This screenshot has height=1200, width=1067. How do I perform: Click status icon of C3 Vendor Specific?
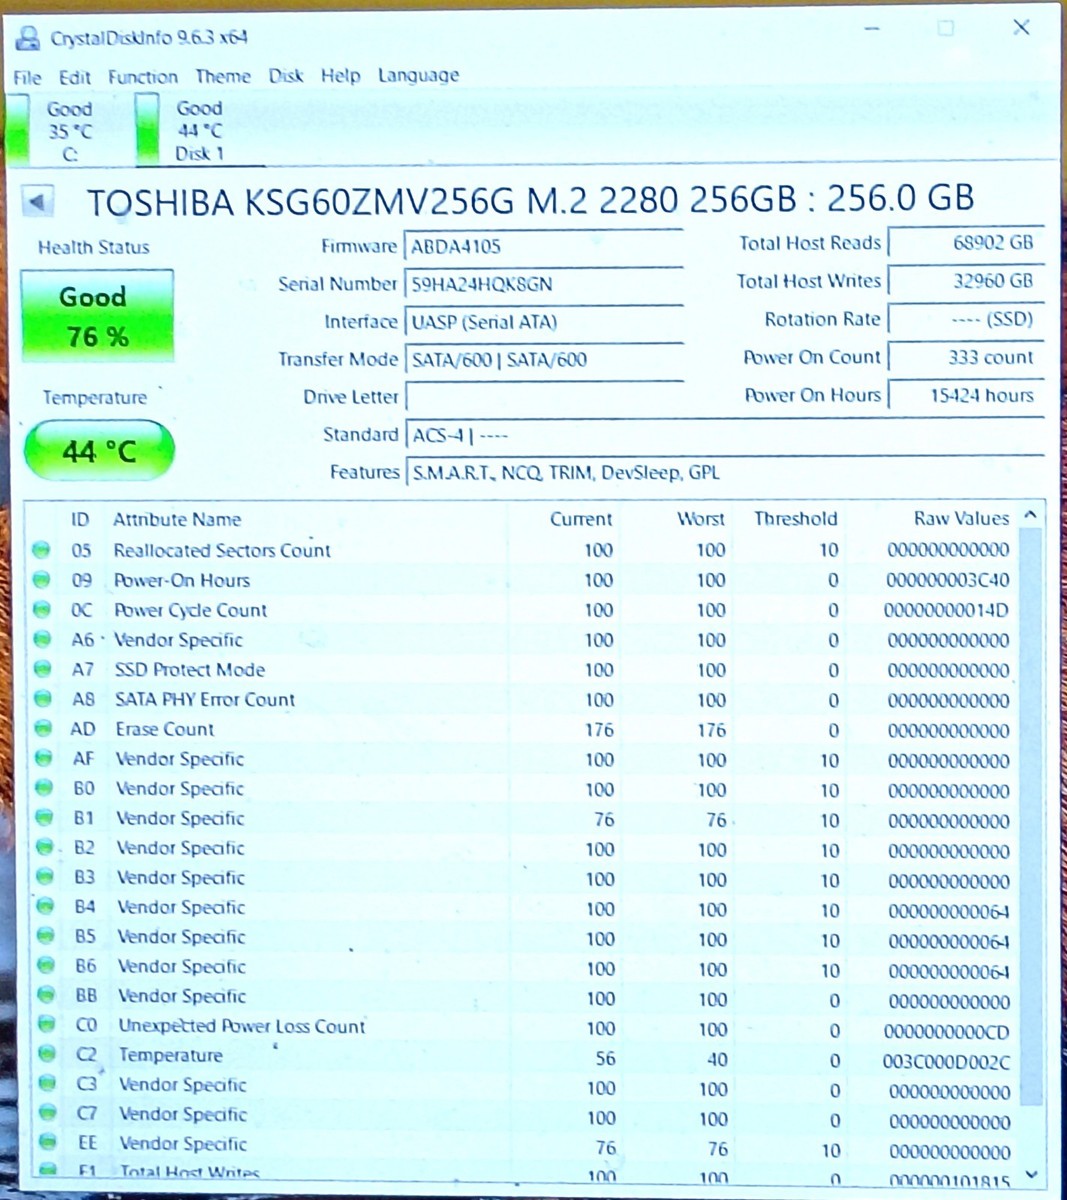click(x=47, y=1084)
